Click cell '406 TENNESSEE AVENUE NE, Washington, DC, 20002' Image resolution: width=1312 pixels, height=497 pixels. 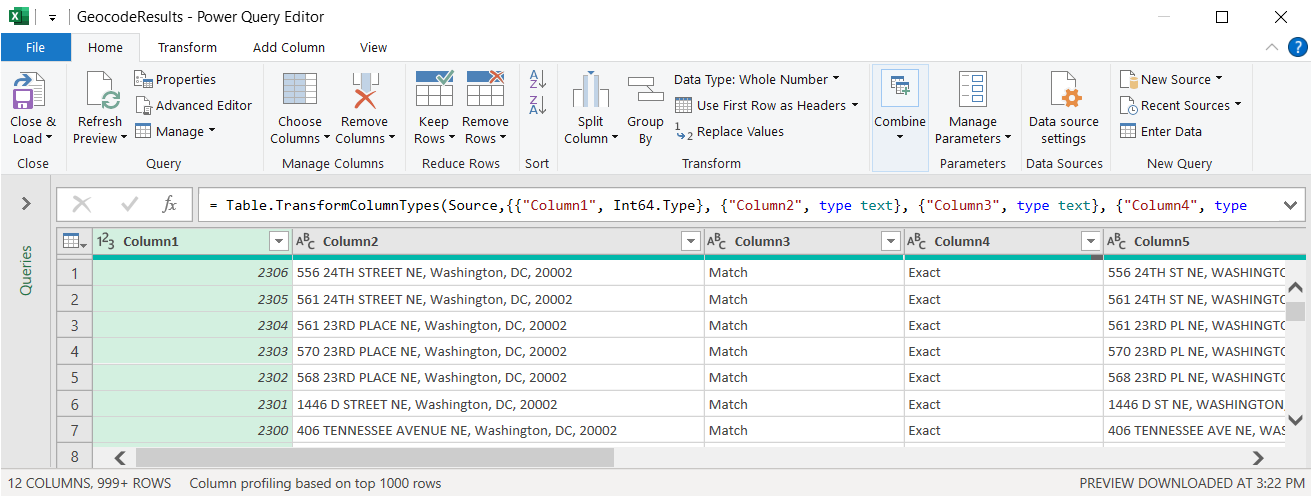[x=498, y=430]
